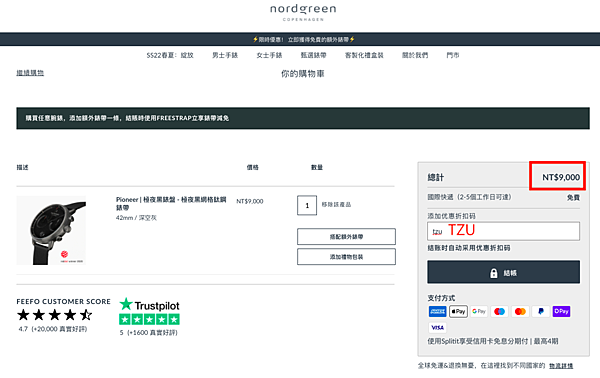The height and width of the screenshot is (378, 600).
Task: Click the 結帳 checkout button
Action: coord(504,272)
